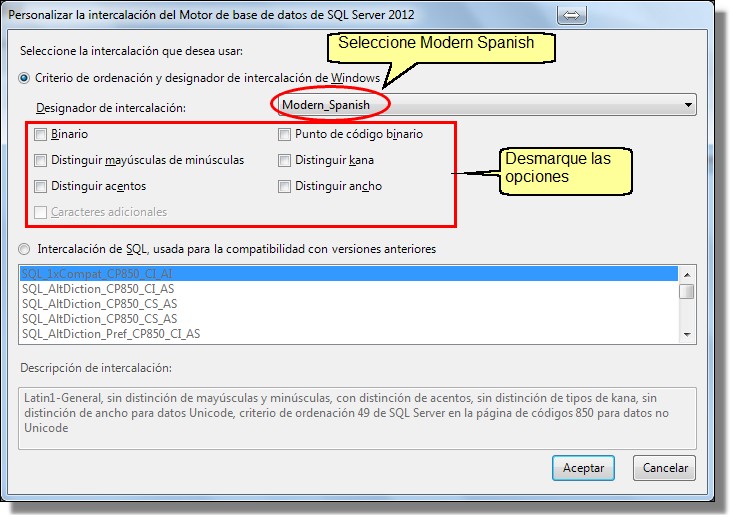
Task: Toggle the Distinguir acentos checkbox
Action: [x=41, y=187]
